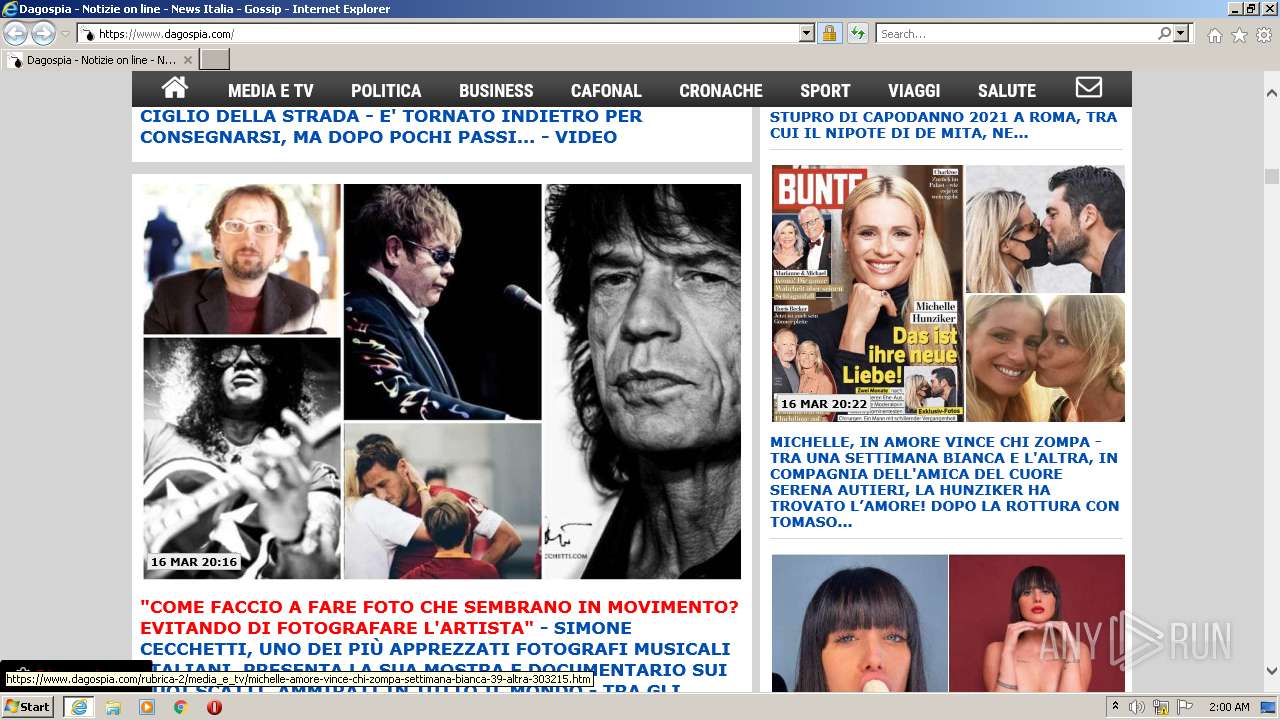Open the SPORT section
Viewport: 1280px width, 720px height.
[x=825, y=90]
